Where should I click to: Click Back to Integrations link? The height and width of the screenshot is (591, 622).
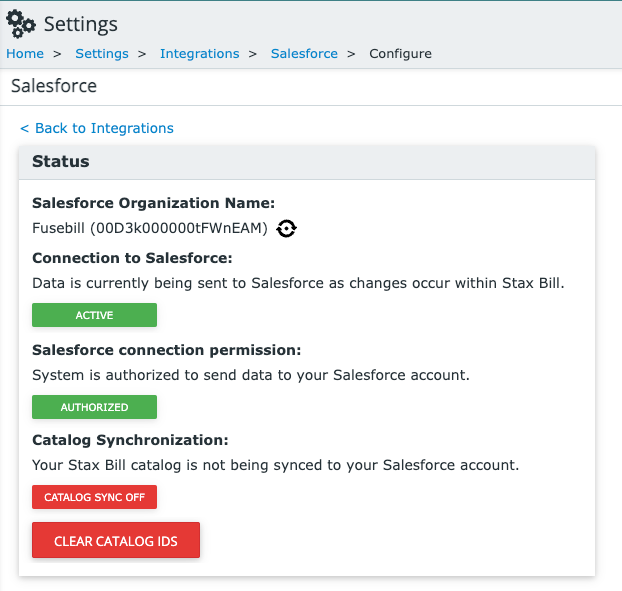point(97,128)
